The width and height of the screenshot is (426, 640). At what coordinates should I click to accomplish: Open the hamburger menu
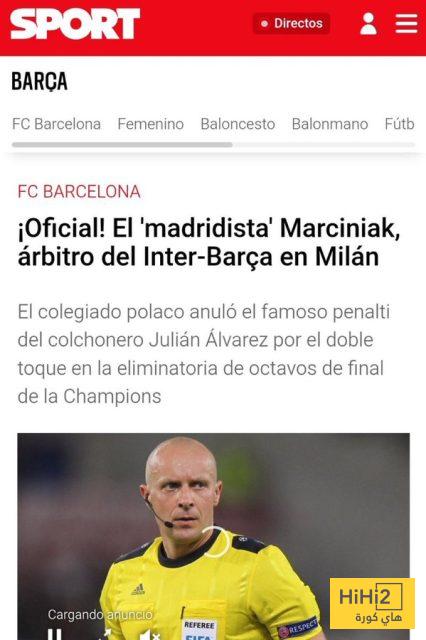(x=406, y=24)
